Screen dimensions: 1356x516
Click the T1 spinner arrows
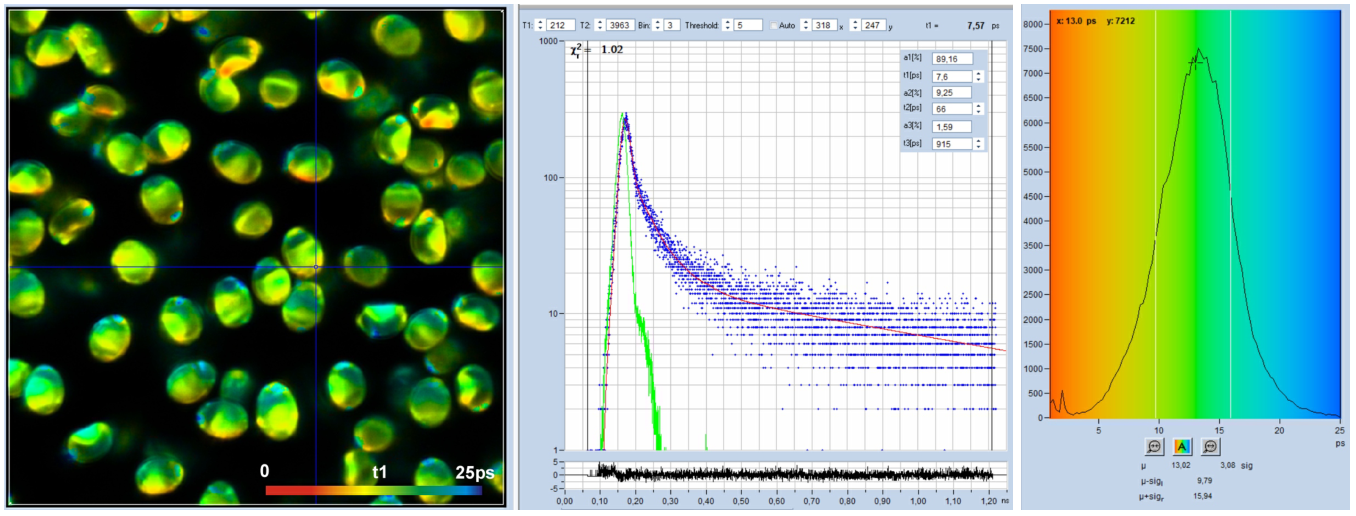click(540, 25)
